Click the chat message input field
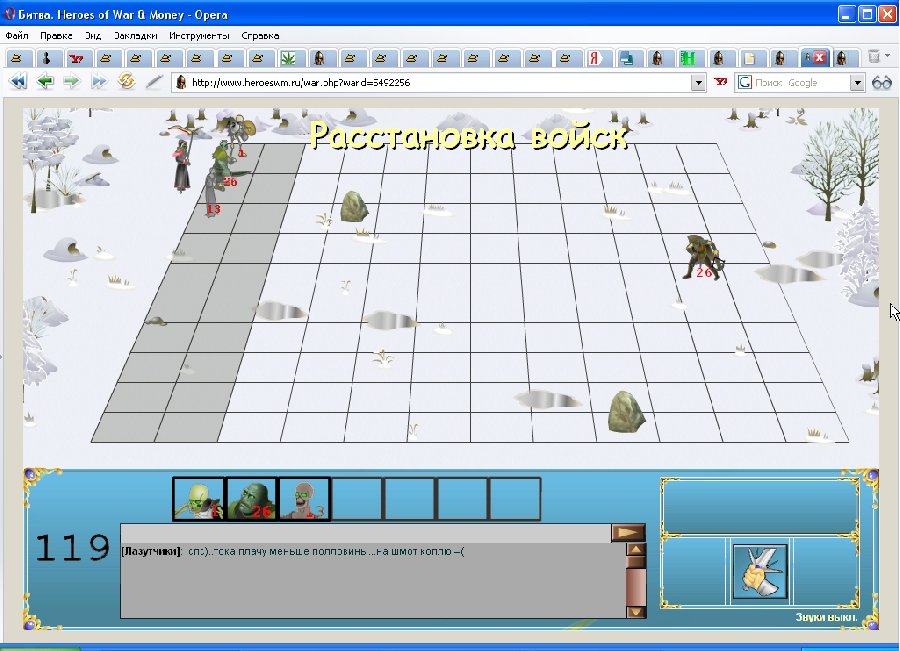The height and width of the screenshot is (651, 900). tap(365, 533)
